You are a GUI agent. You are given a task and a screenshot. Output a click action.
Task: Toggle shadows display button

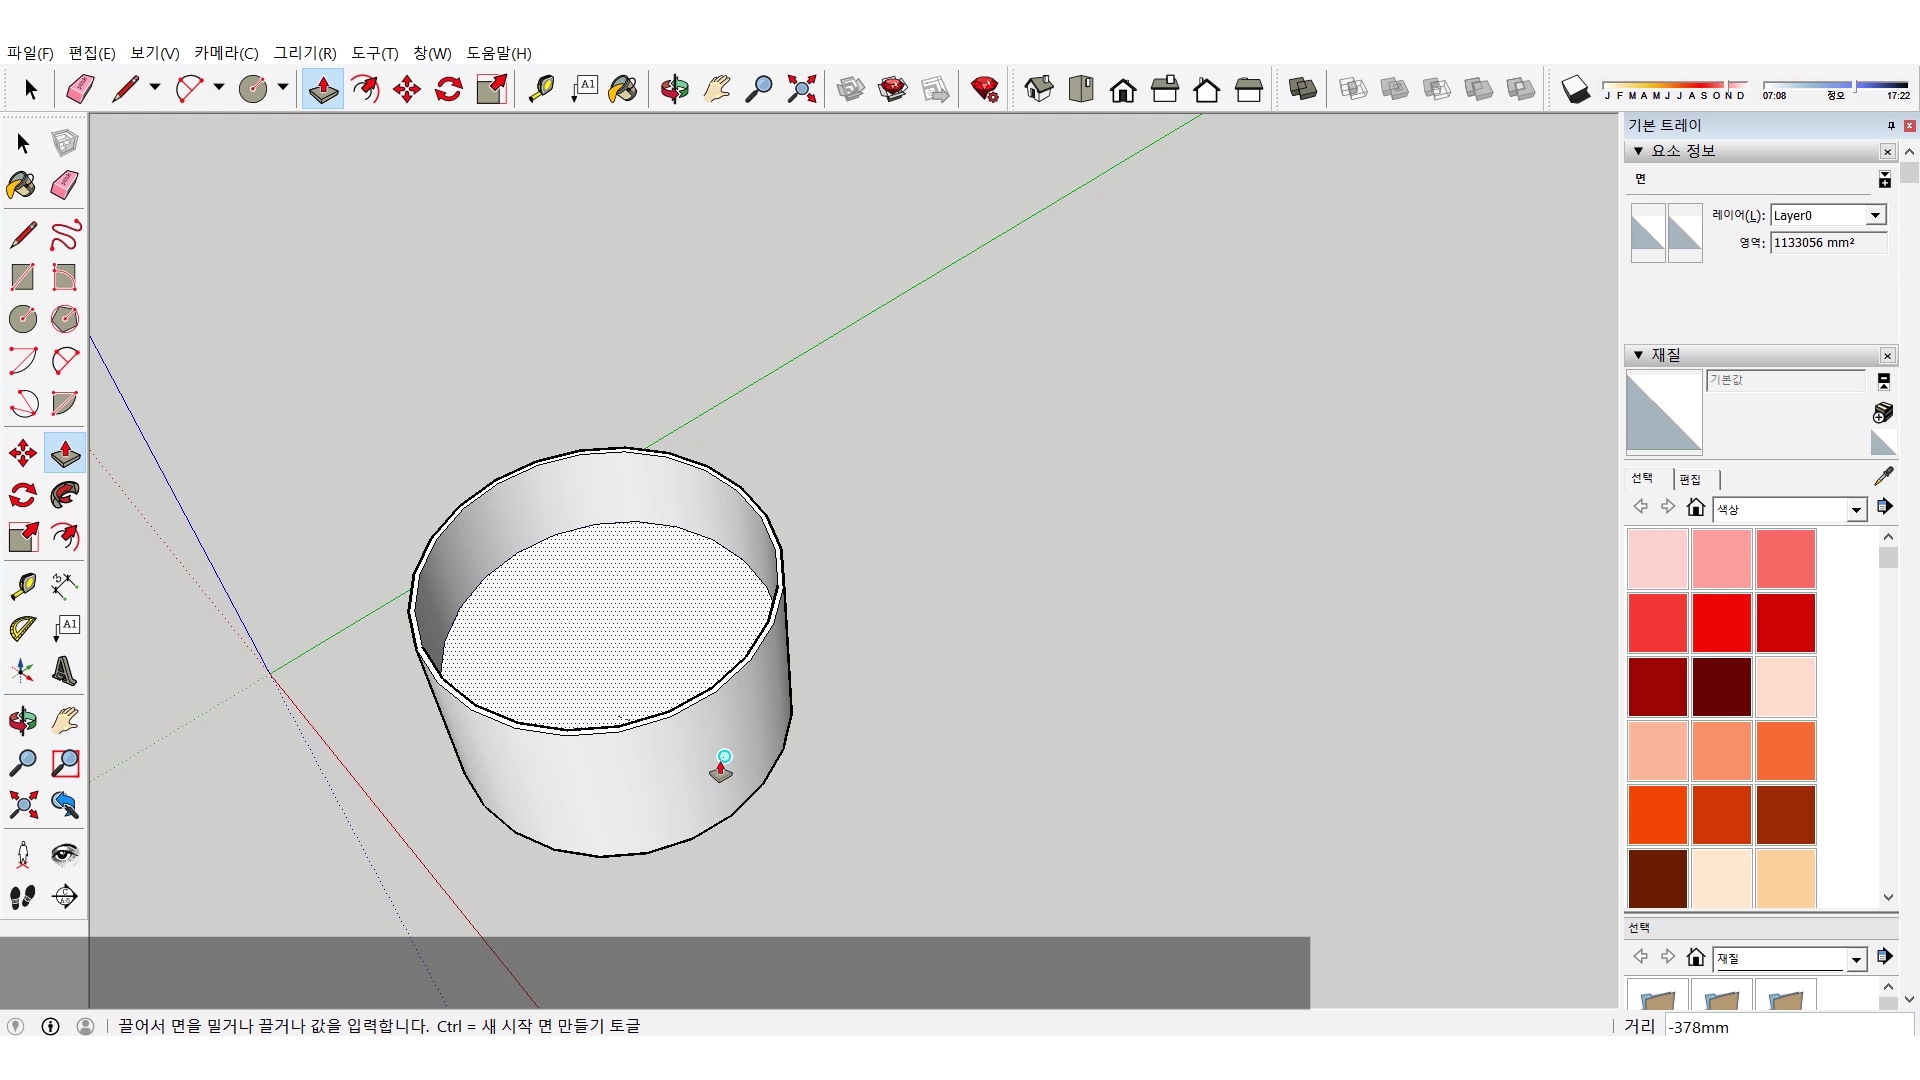click(1575, 89)
